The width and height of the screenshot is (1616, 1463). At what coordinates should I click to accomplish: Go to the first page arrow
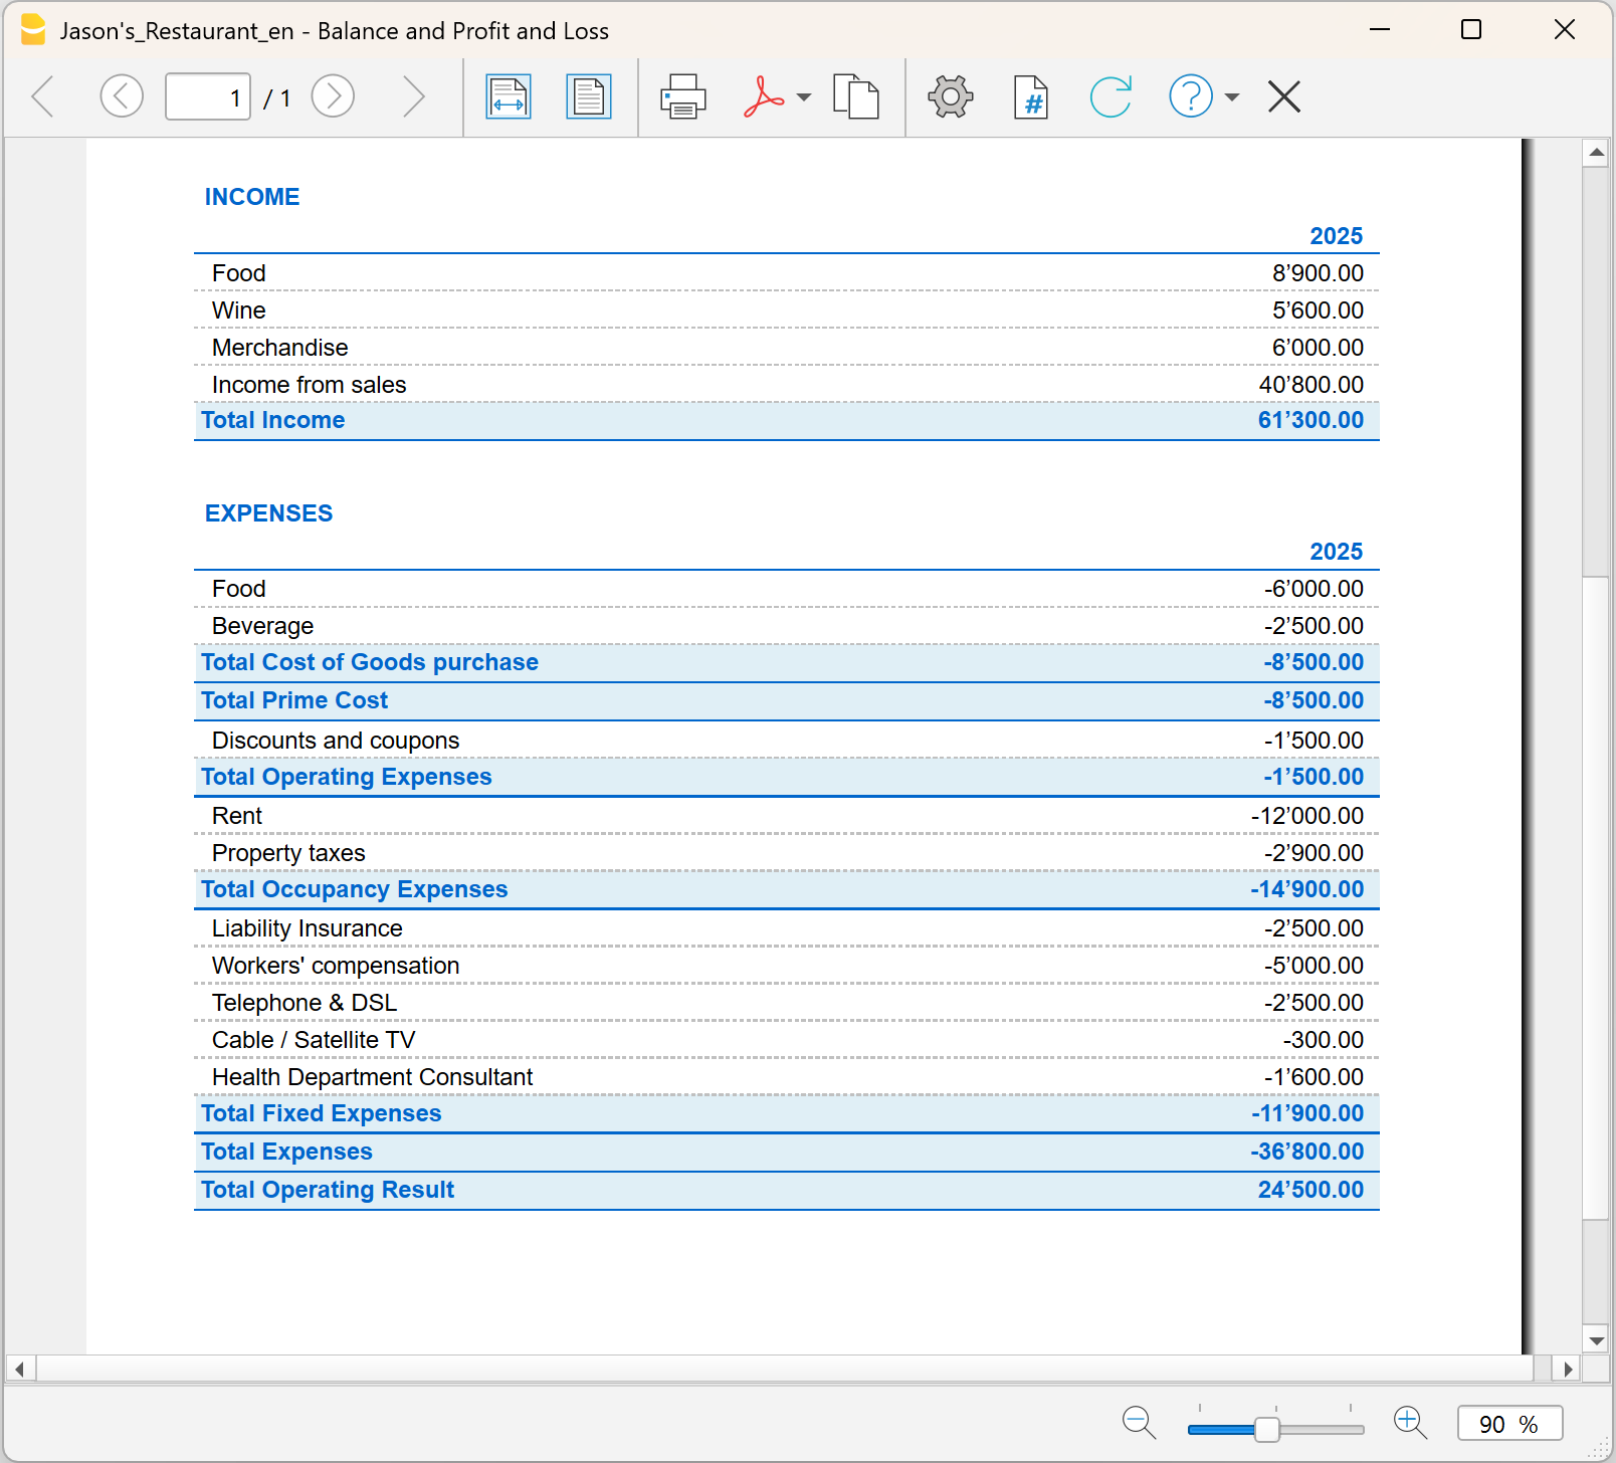pos(43,97)
